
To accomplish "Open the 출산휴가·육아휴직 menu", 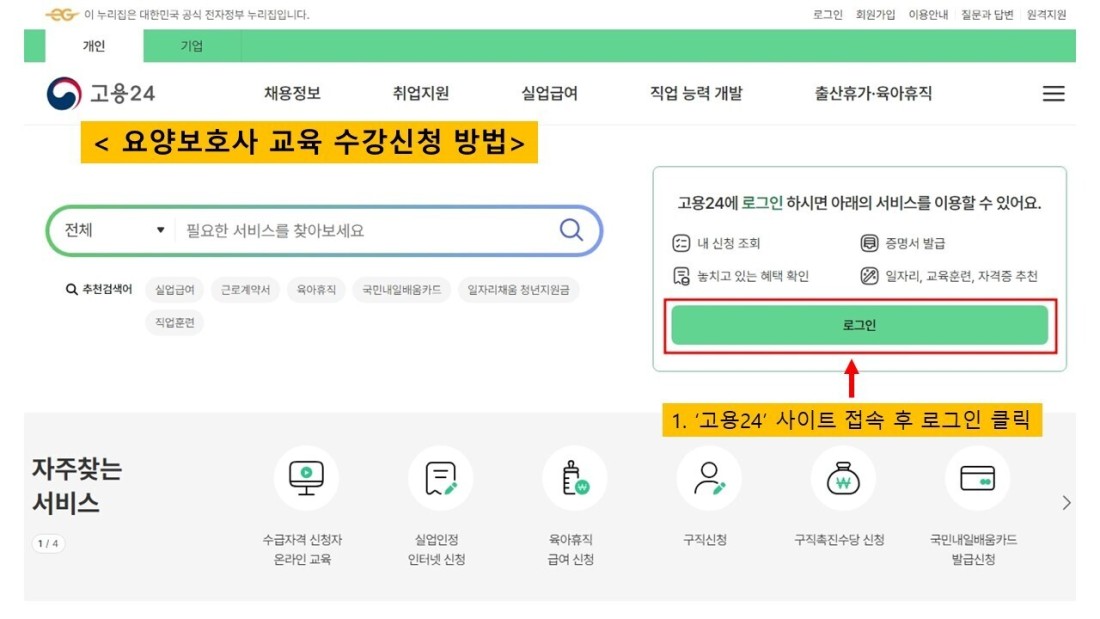I will click(x=873, y=93).
